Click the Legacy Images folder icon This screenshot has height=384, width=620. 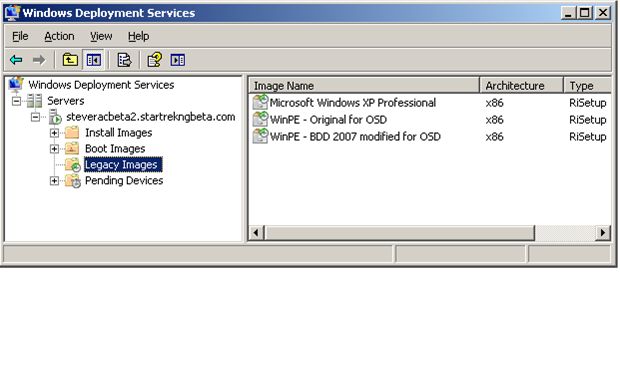point(73,165)
